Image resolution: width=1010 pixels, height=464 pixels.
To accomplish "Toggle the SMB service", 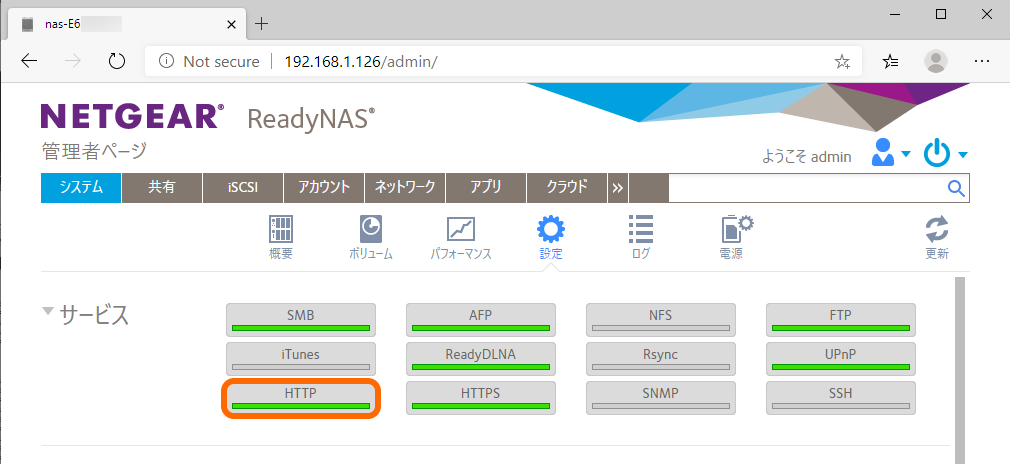I will click(301, 320).
